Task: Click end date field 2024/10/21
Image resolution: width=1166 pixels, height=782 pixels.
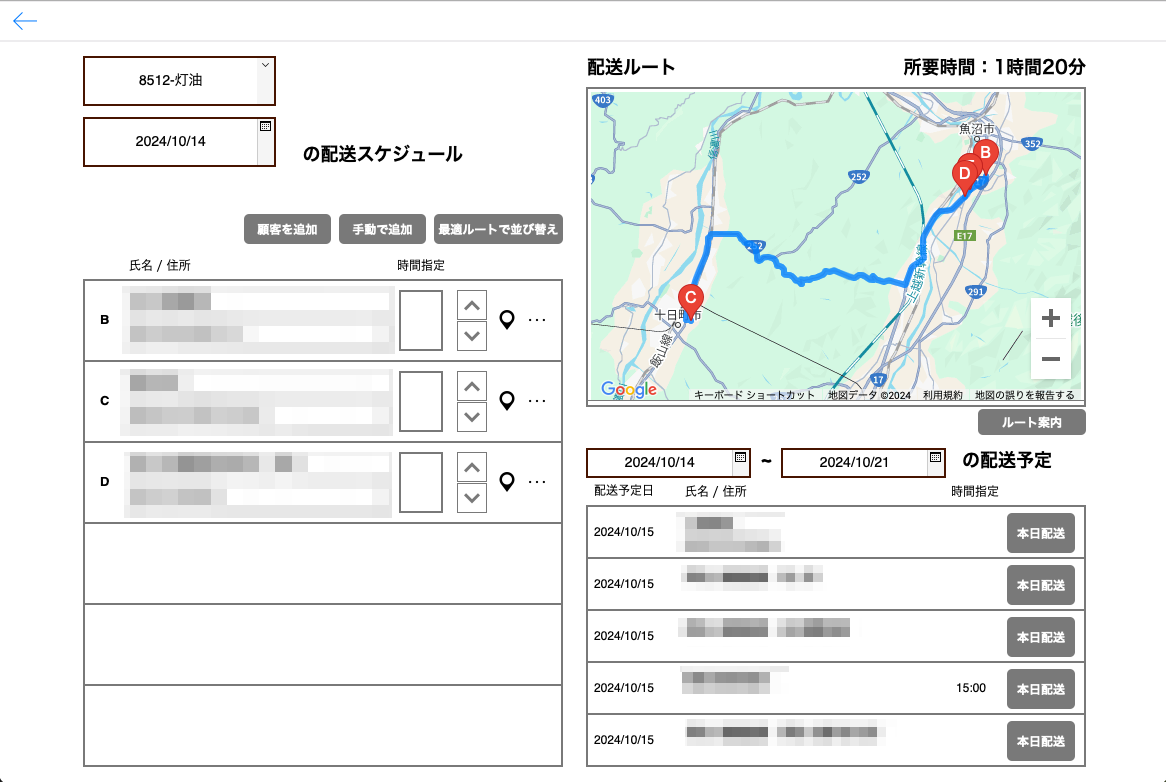Action: coord(854,462)
